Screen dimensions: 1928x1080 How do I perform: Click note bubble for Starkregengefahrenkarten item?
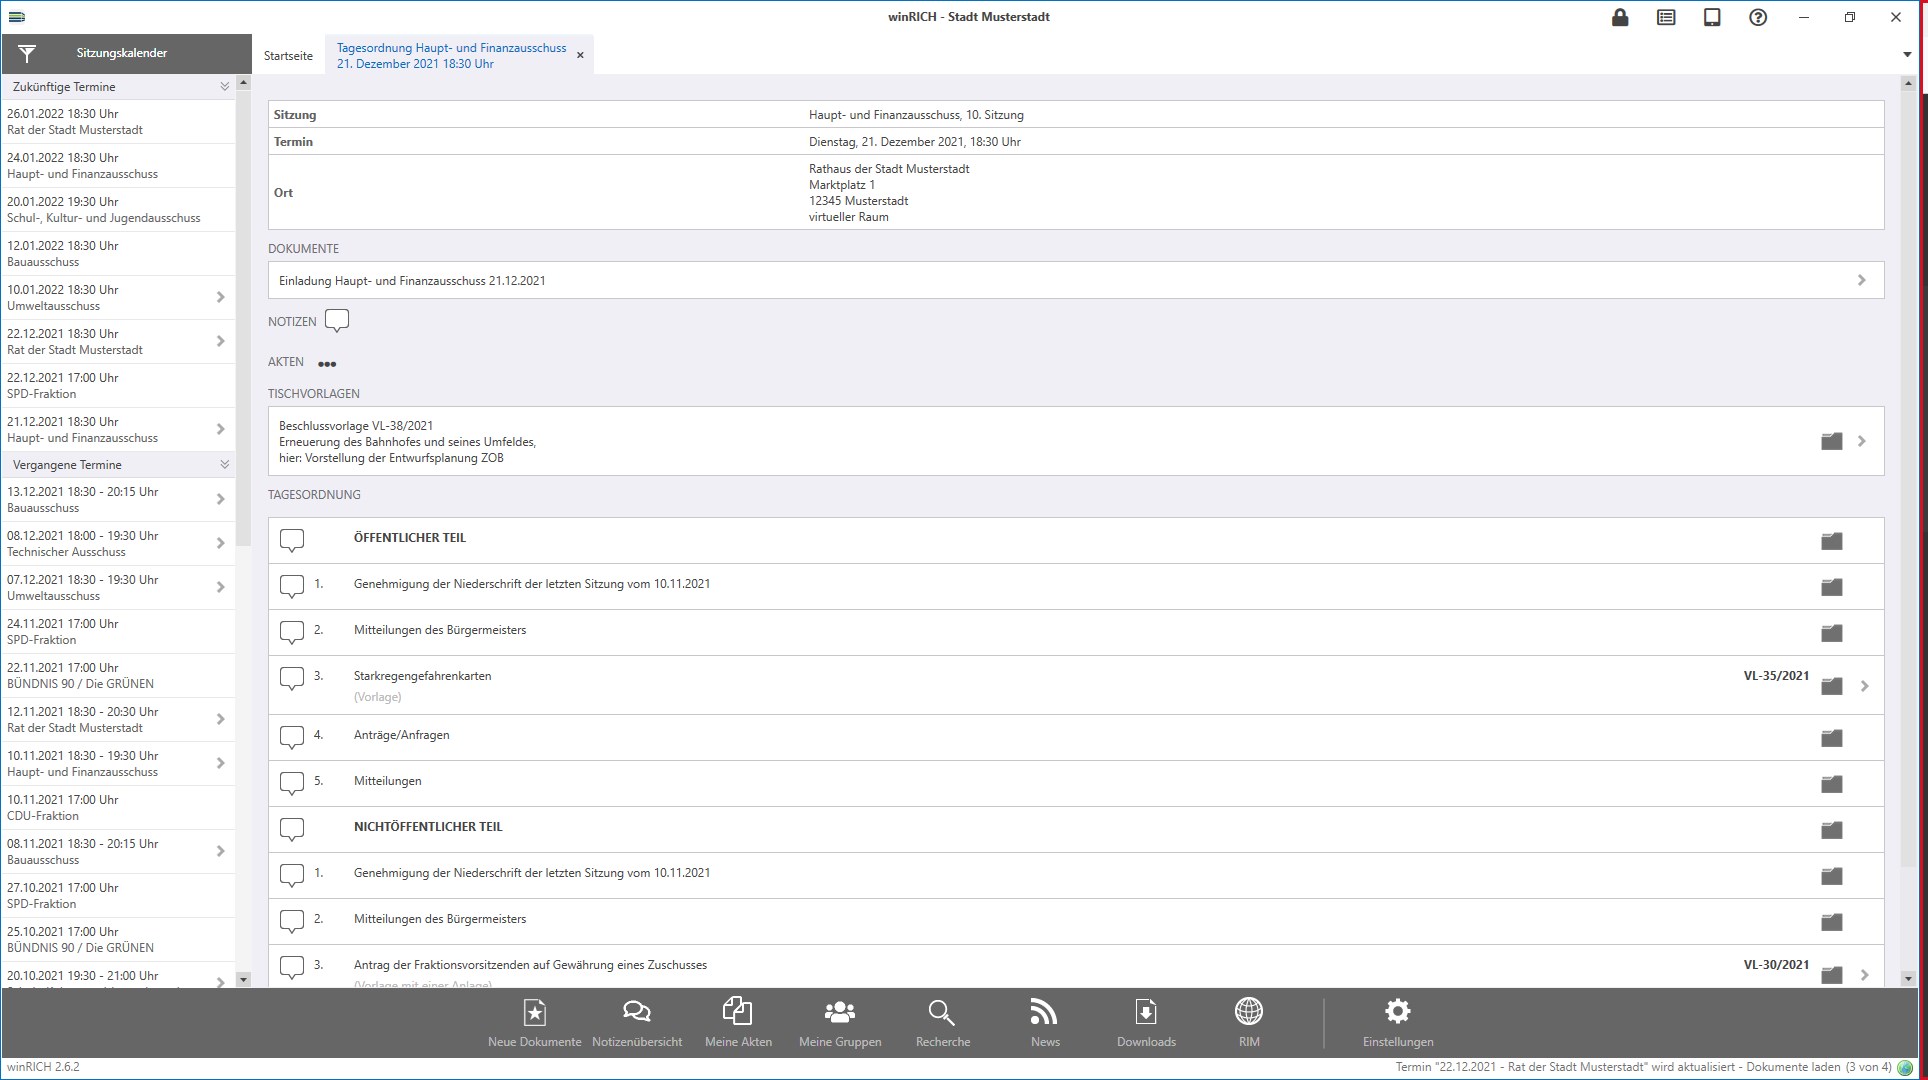pos(292,679)
